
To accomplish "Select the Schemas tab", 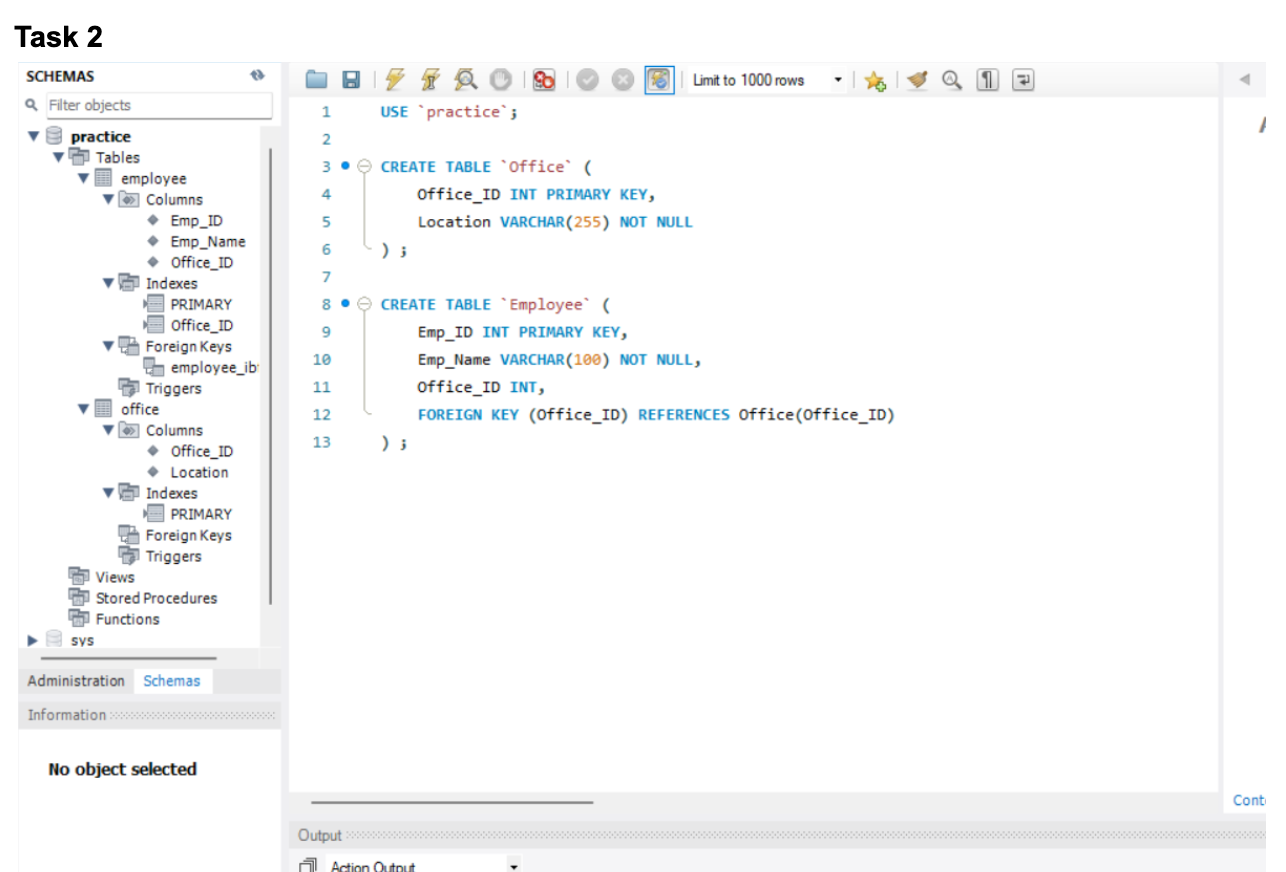I will 172,681.
